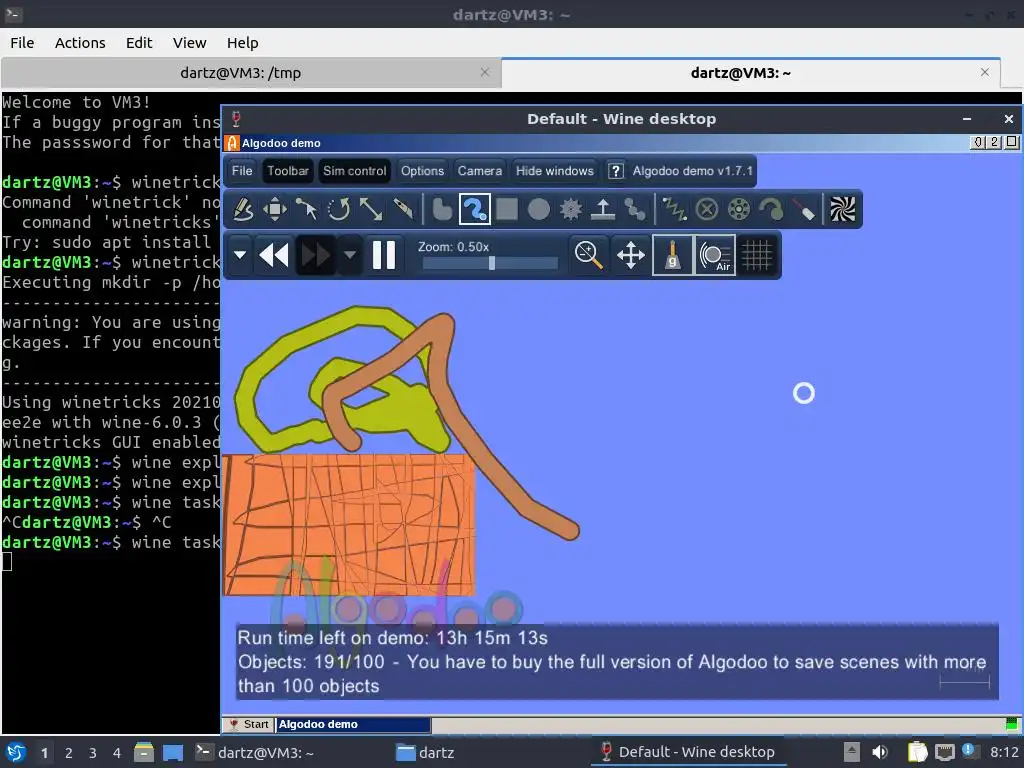Select the Texture tool swirl icon
This screenshot has height=768, width=1024.
click(842, 210)
